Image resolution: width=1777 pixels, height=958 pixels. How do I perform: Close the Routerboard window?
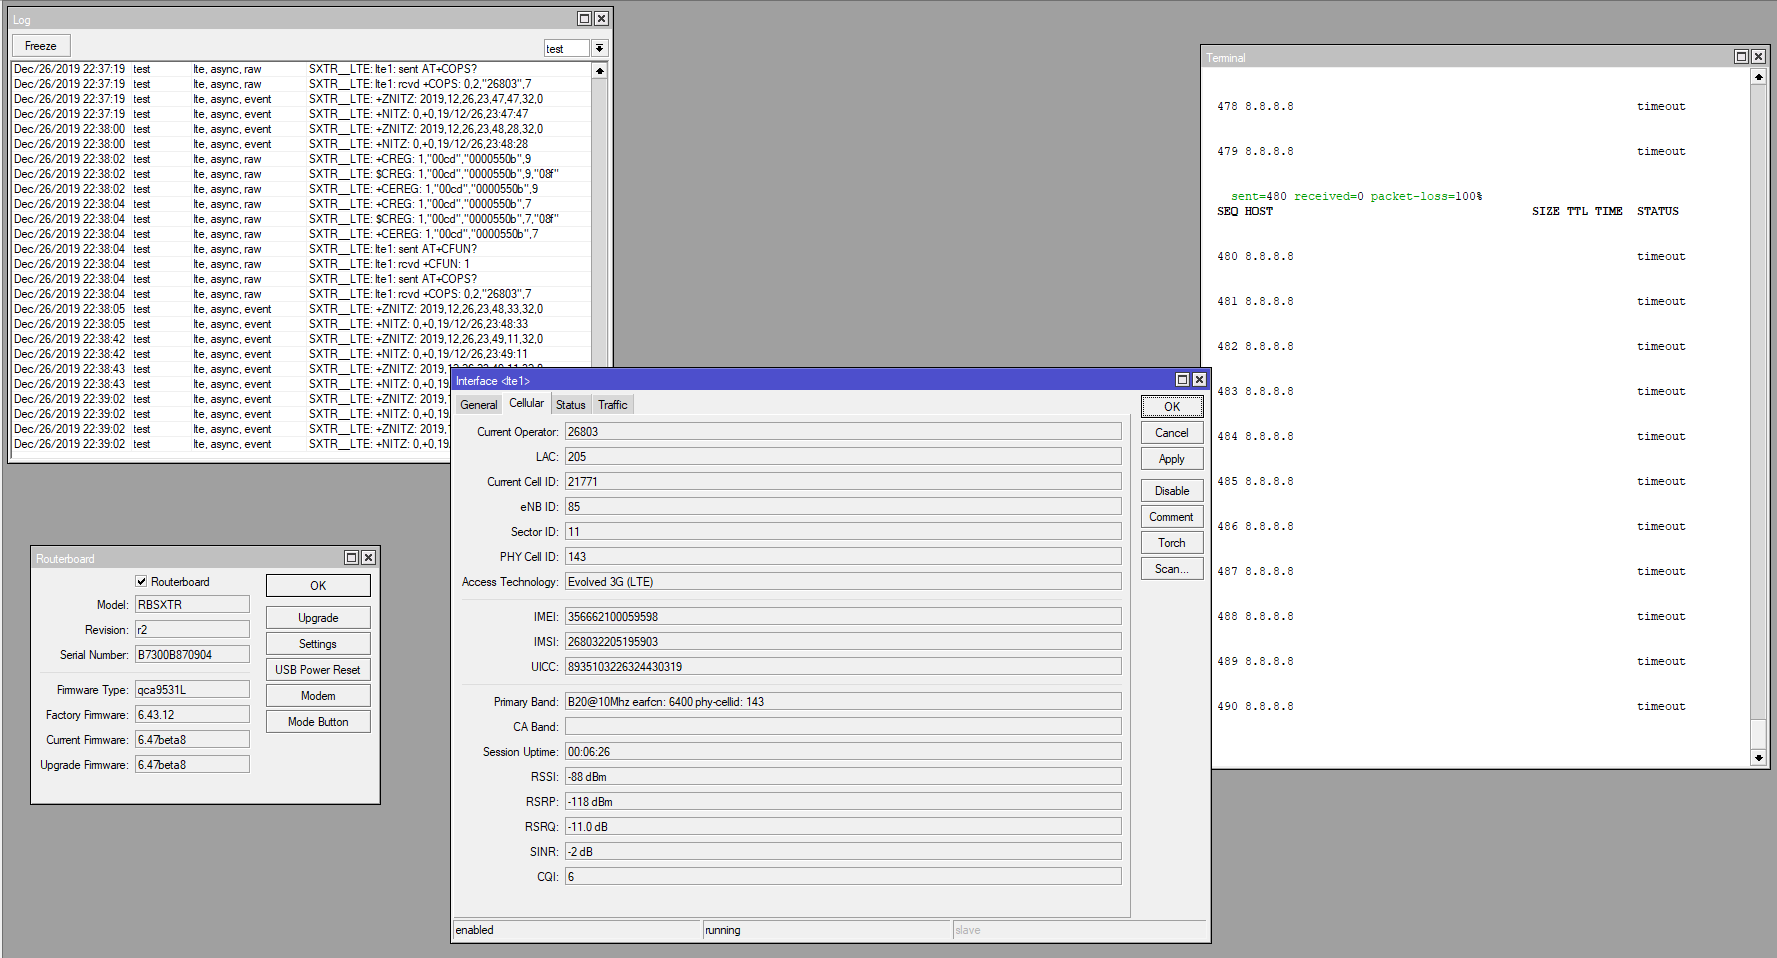point(368,558)
